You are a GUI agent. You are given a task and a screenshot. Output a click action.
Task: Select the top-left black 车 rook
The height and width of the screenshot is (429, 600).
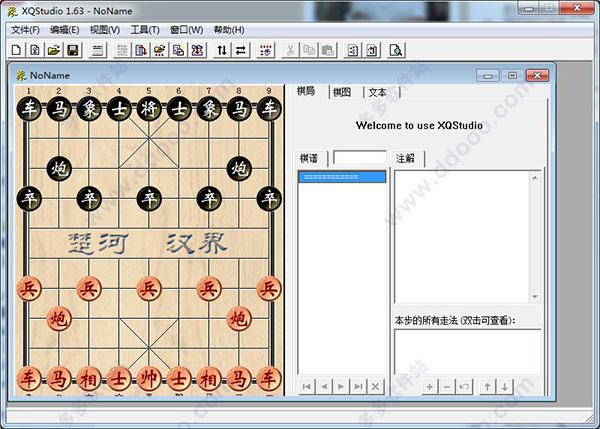pyautogui.click(x=29, y=109)
